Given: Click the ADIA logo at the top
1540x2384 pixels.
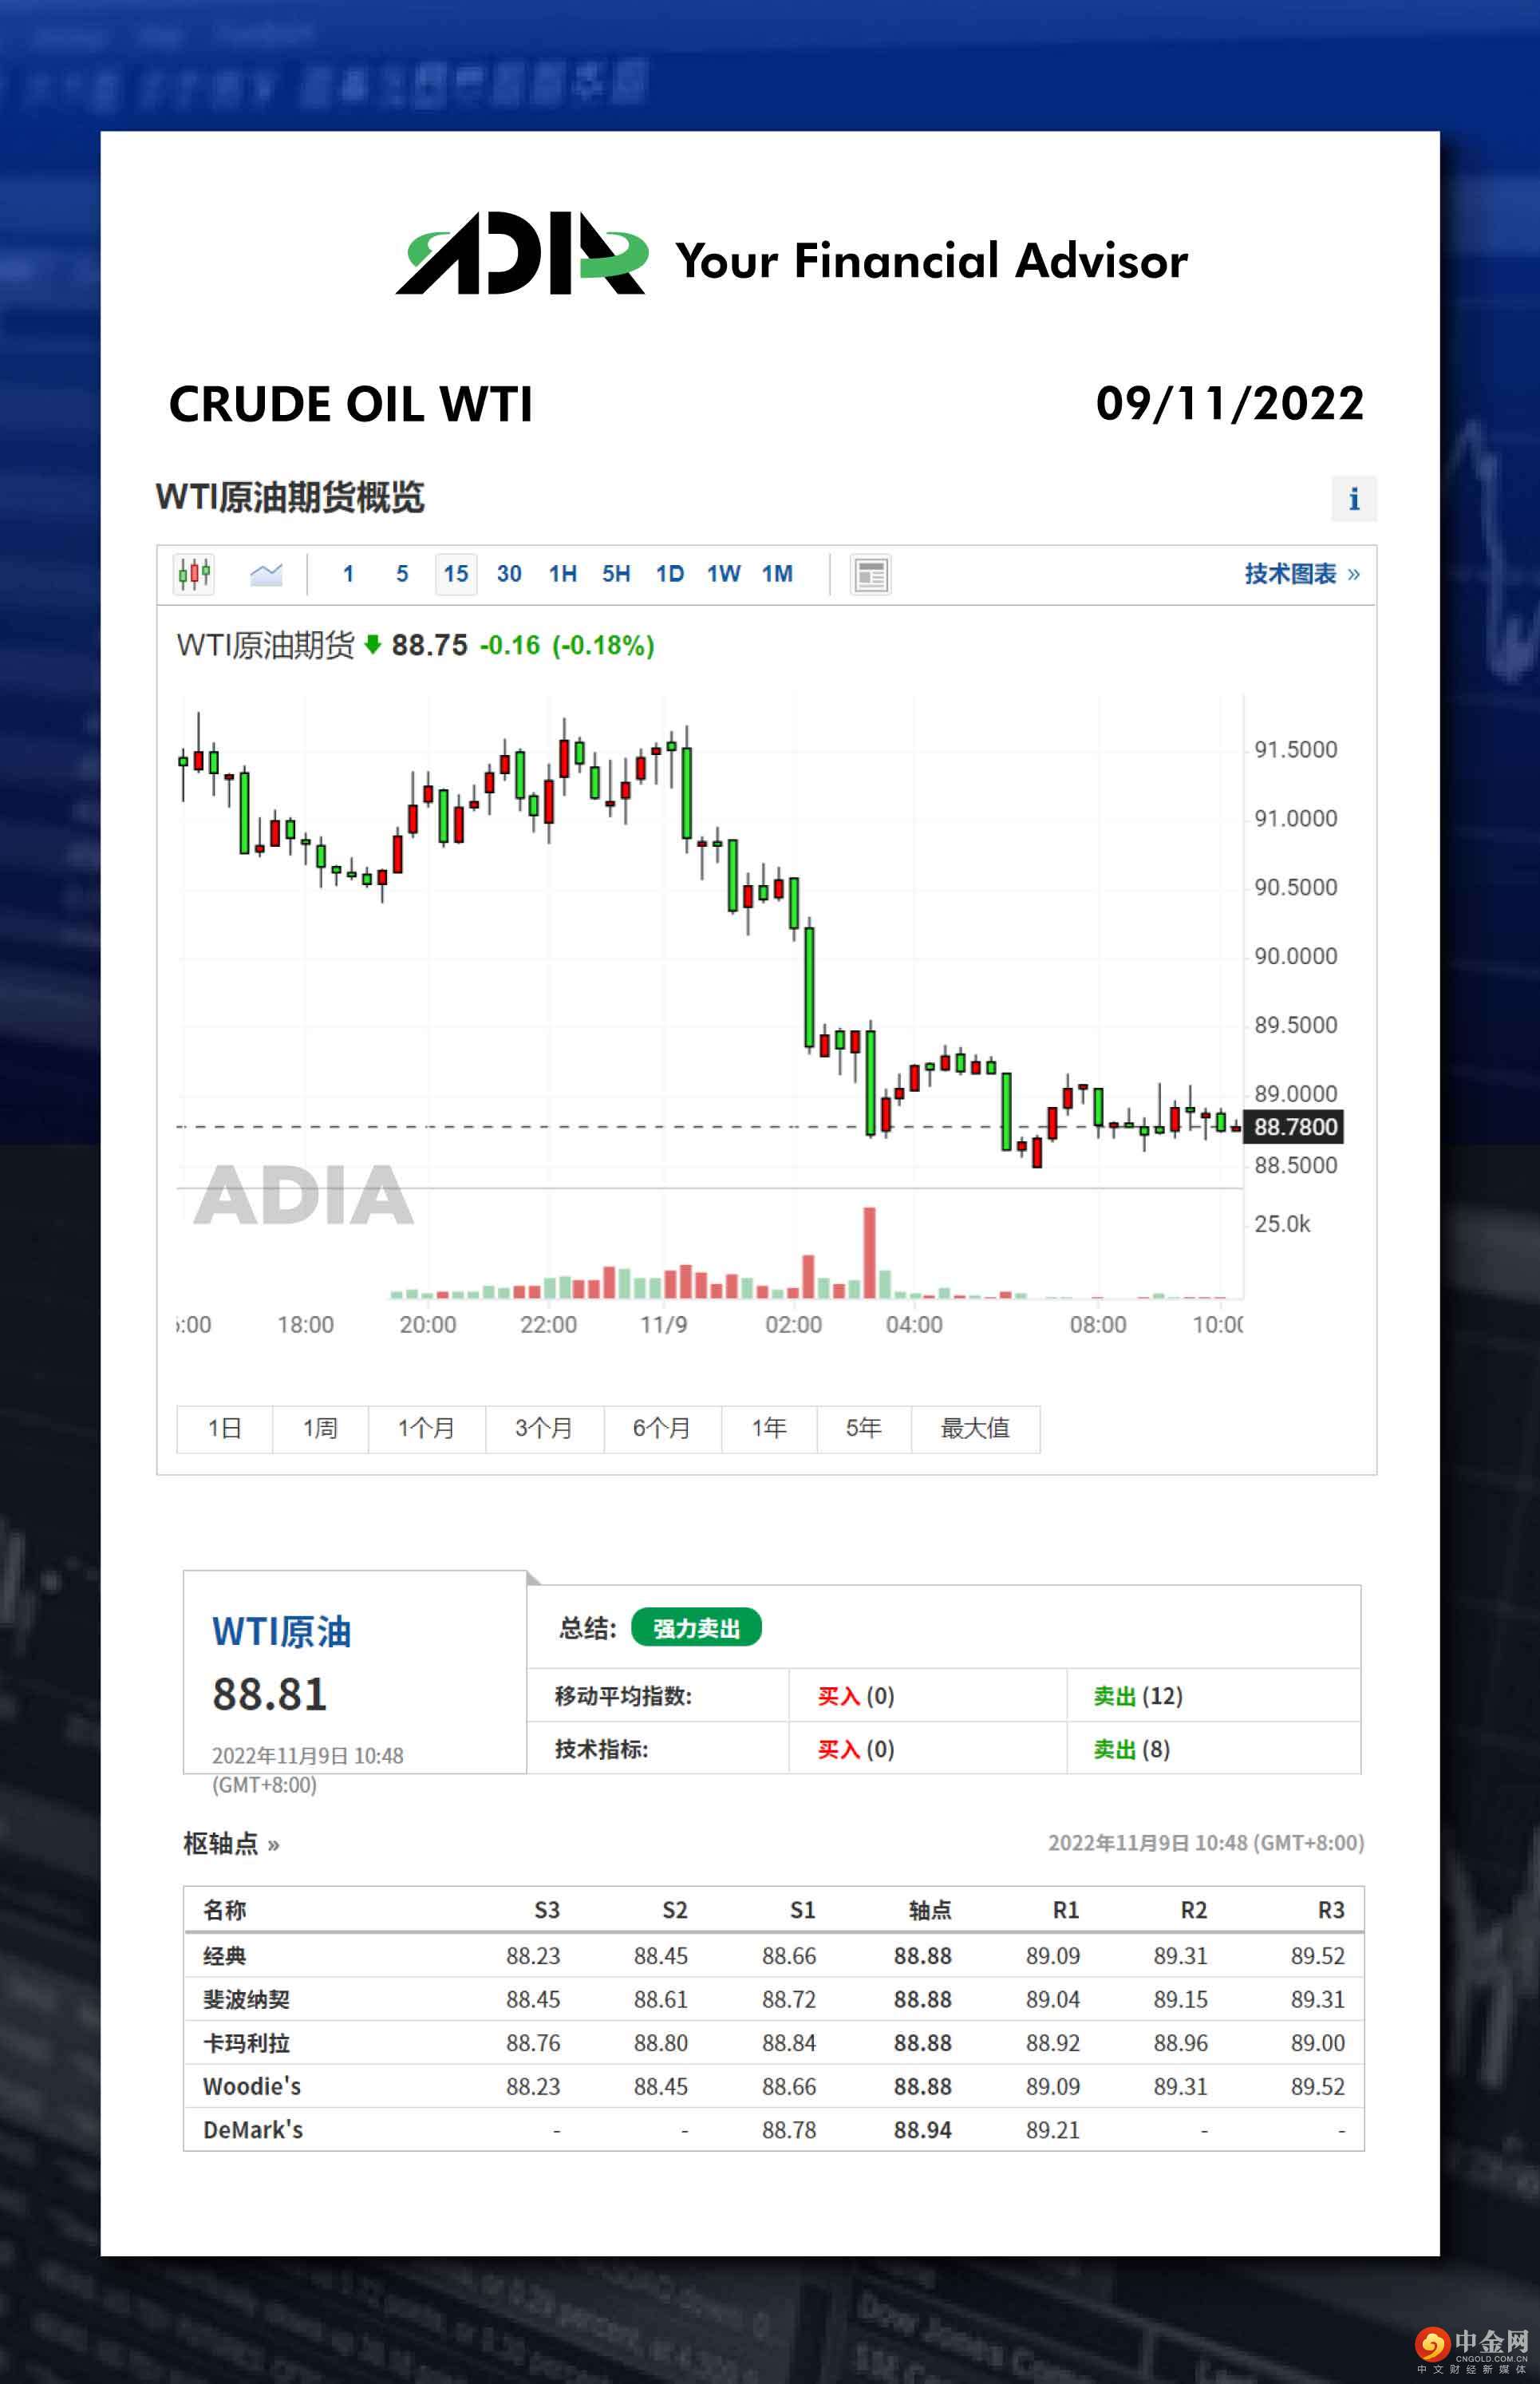Looking at the screenshot, I should (521, 255).
